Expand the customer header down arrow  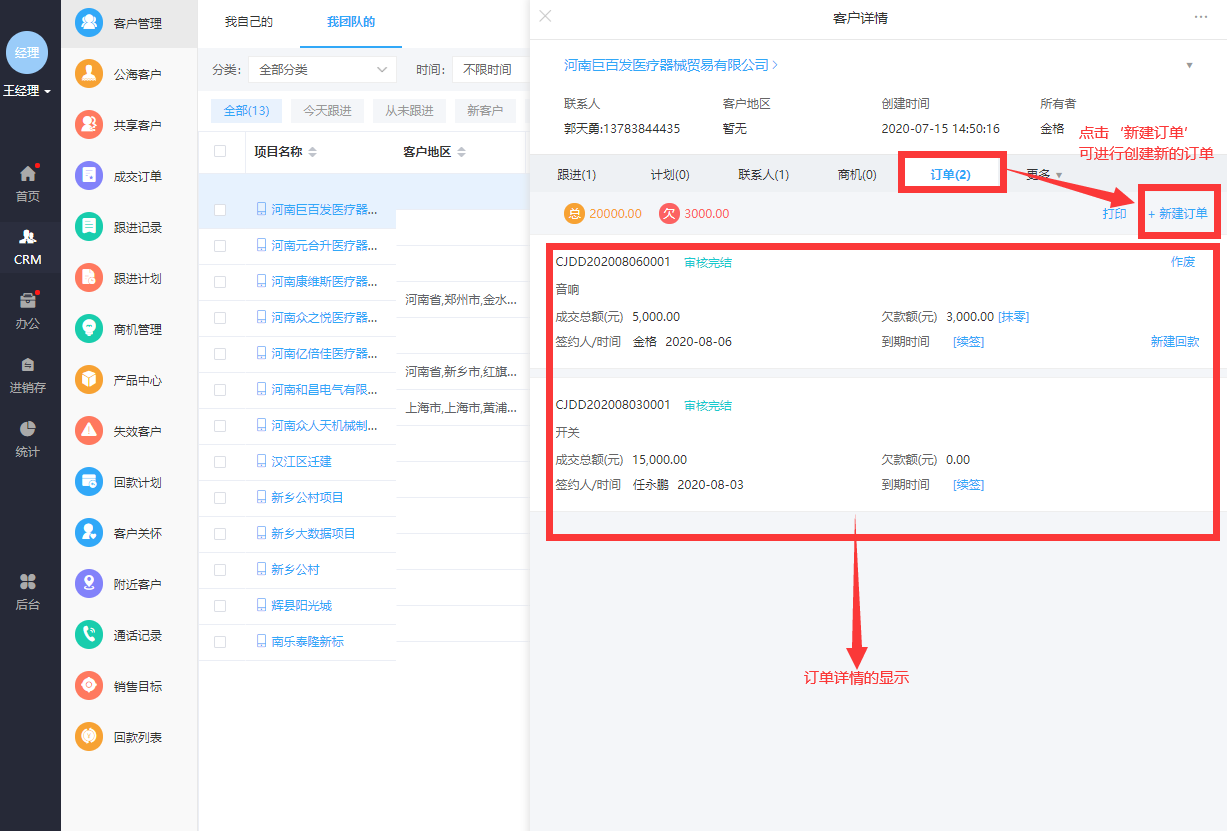[x=1189, y=65]
